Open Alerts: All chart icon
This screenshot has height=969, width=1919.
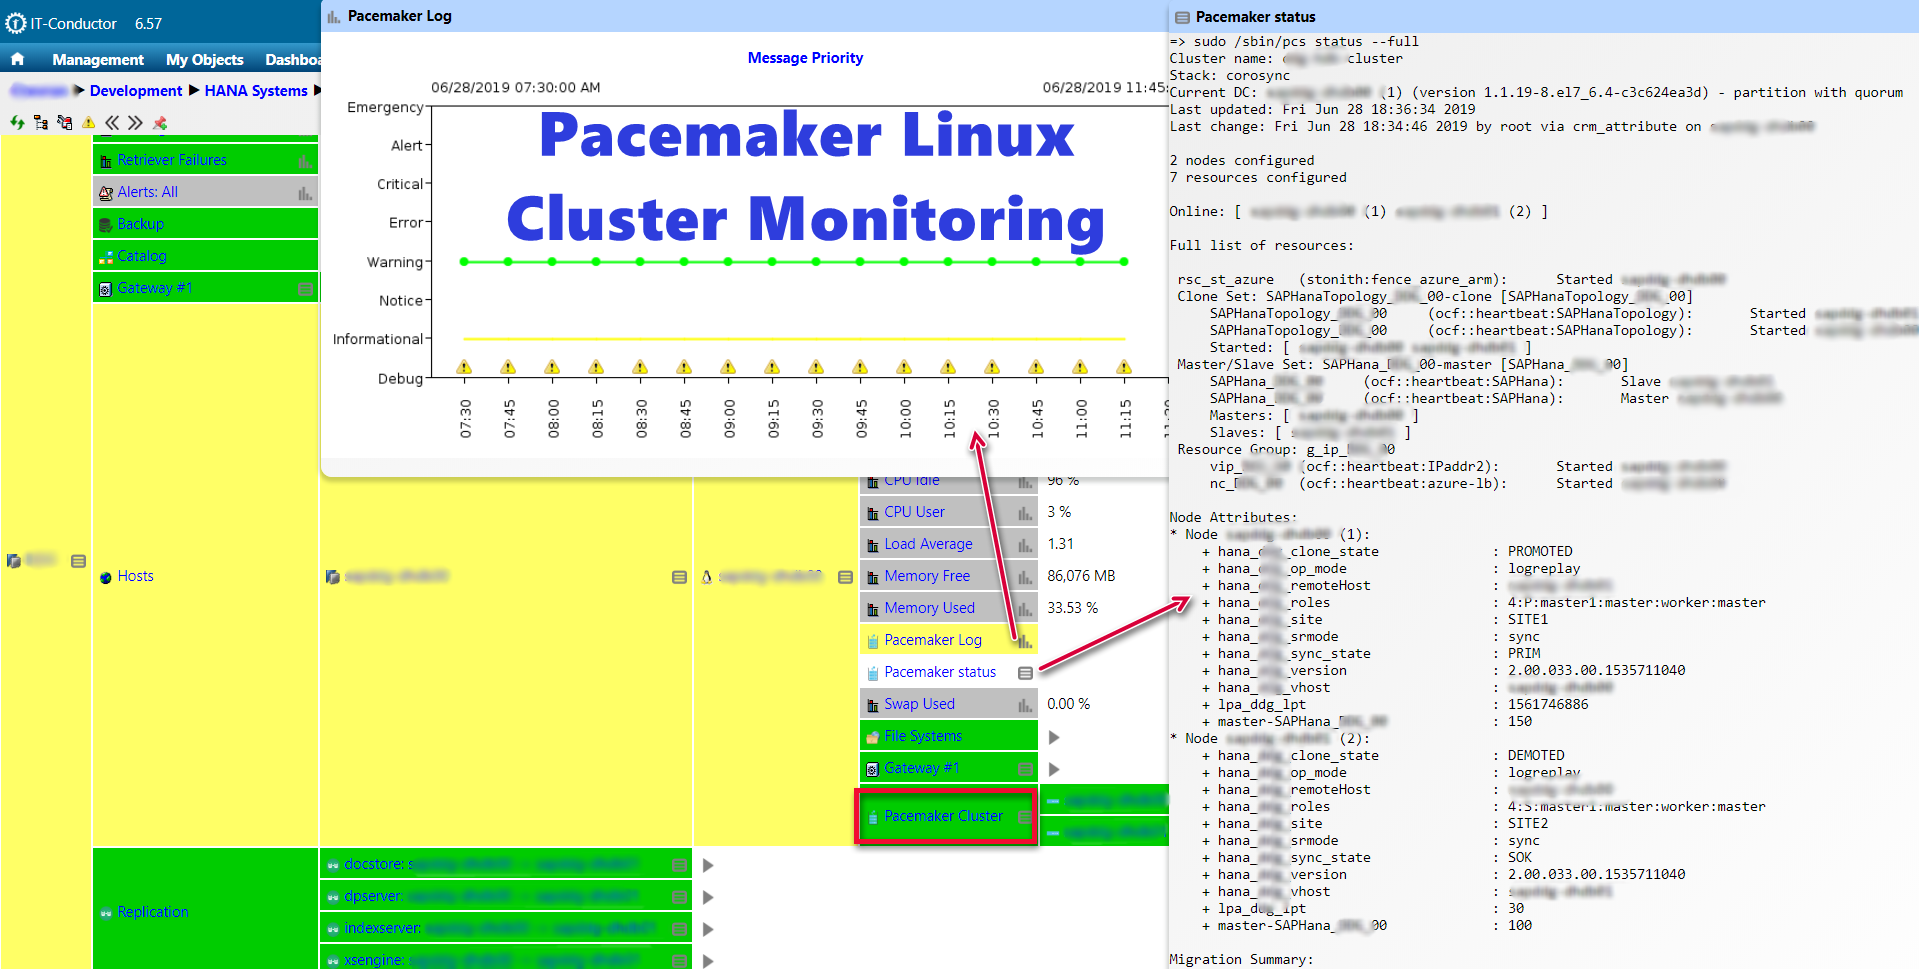coord(305,192)
